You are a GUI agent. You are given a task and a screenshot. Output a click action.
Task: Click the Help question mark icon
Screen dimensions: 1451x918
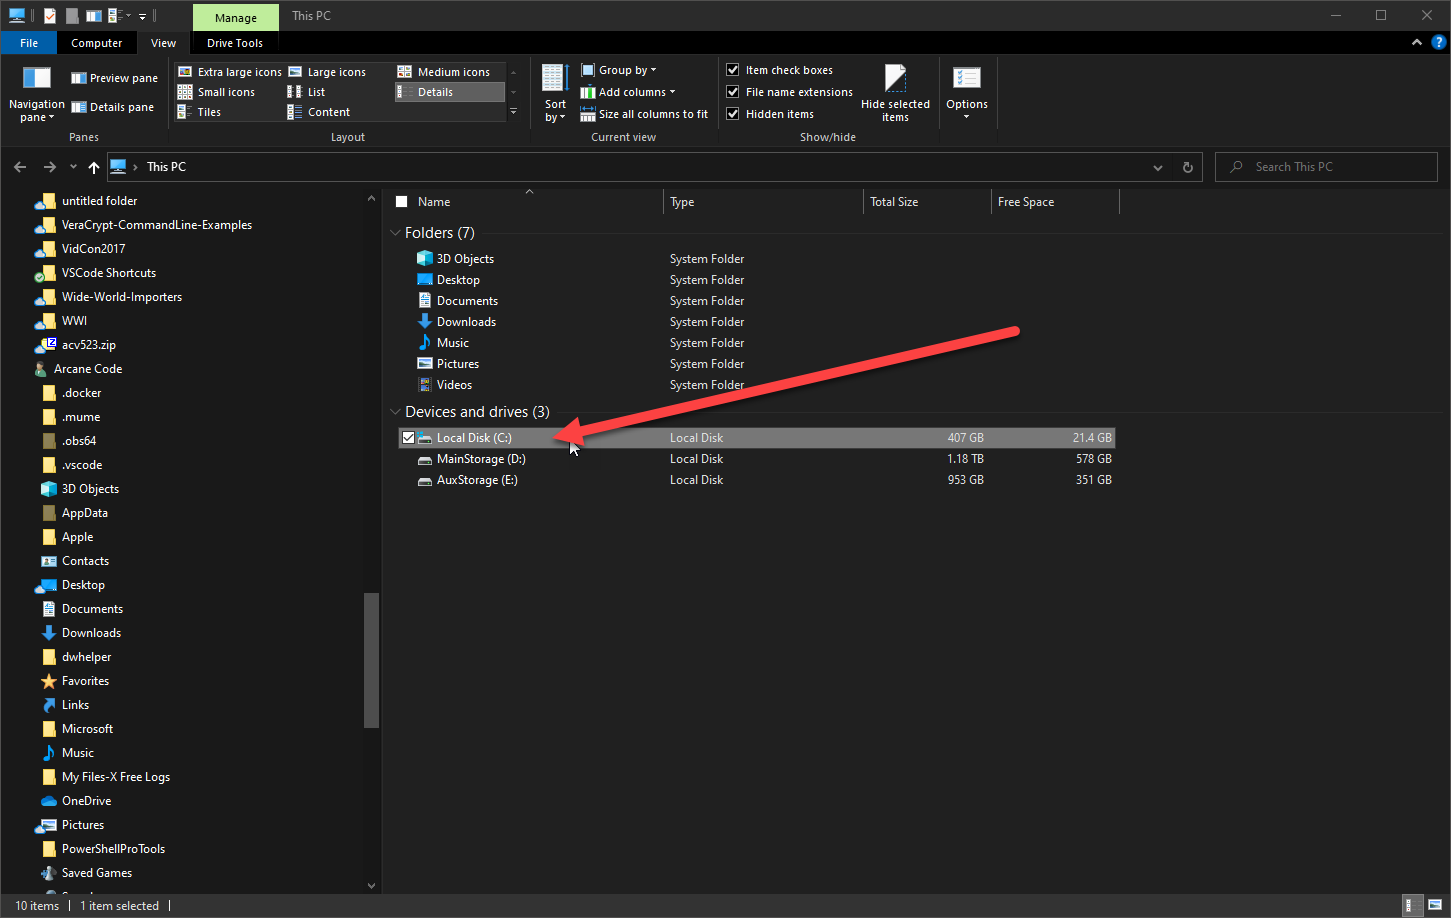pos(1439,42)
